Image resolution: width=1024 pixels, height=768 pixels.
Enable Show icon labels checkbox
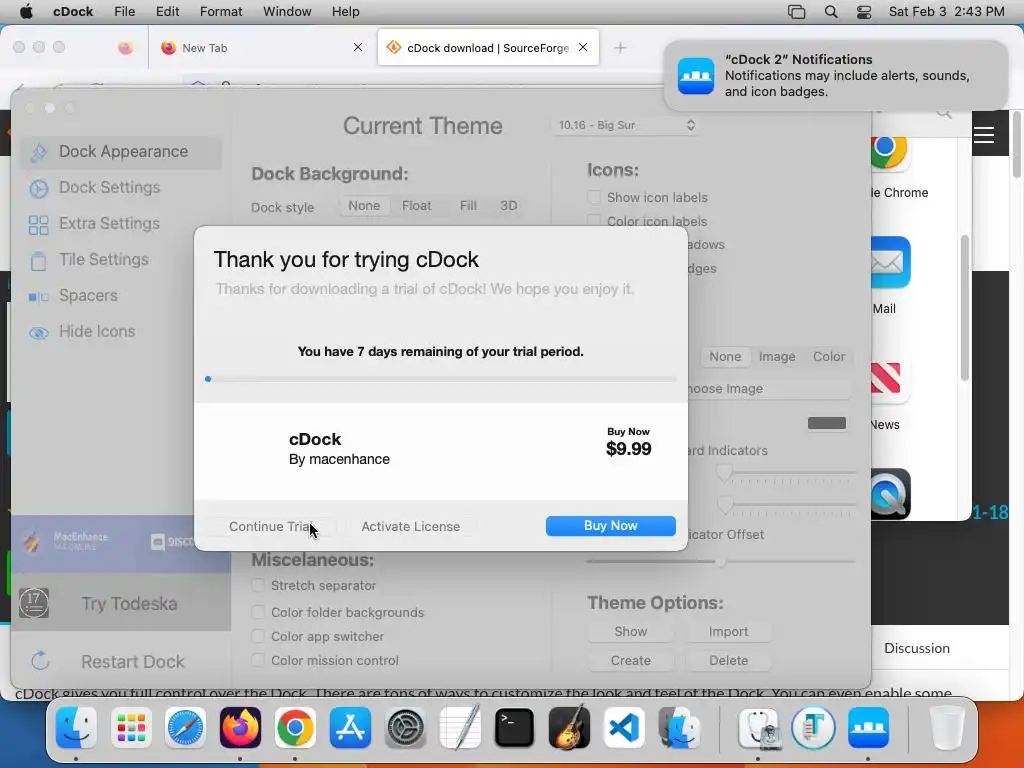tap(594, 197)
